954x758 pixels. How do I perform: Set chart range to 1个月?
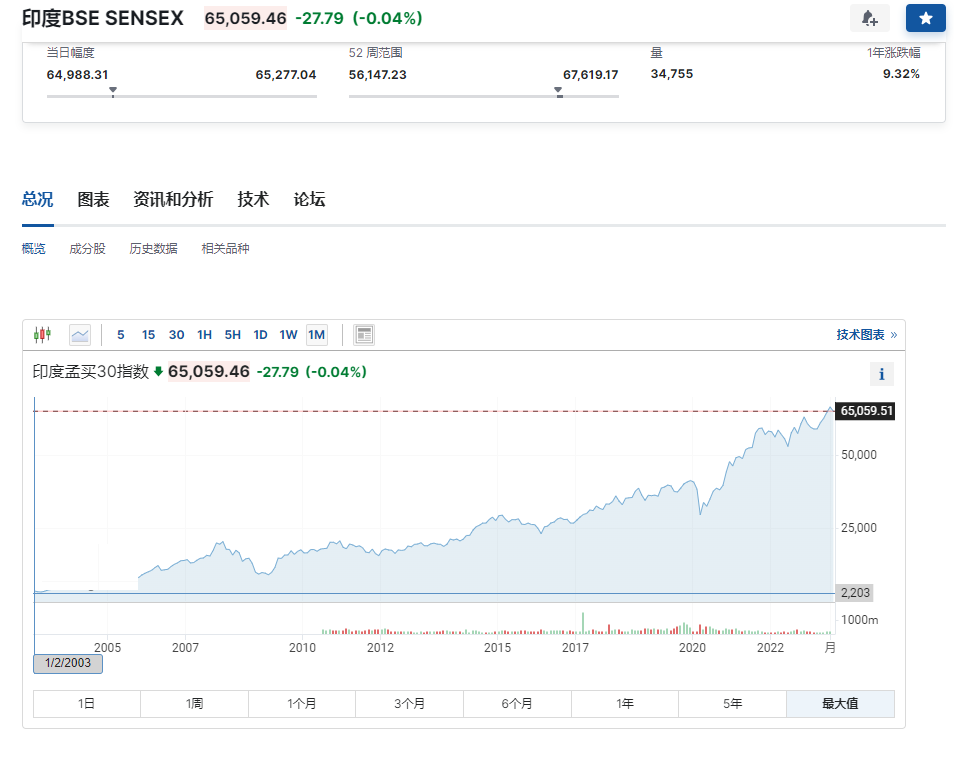click(x=302, y=704)
